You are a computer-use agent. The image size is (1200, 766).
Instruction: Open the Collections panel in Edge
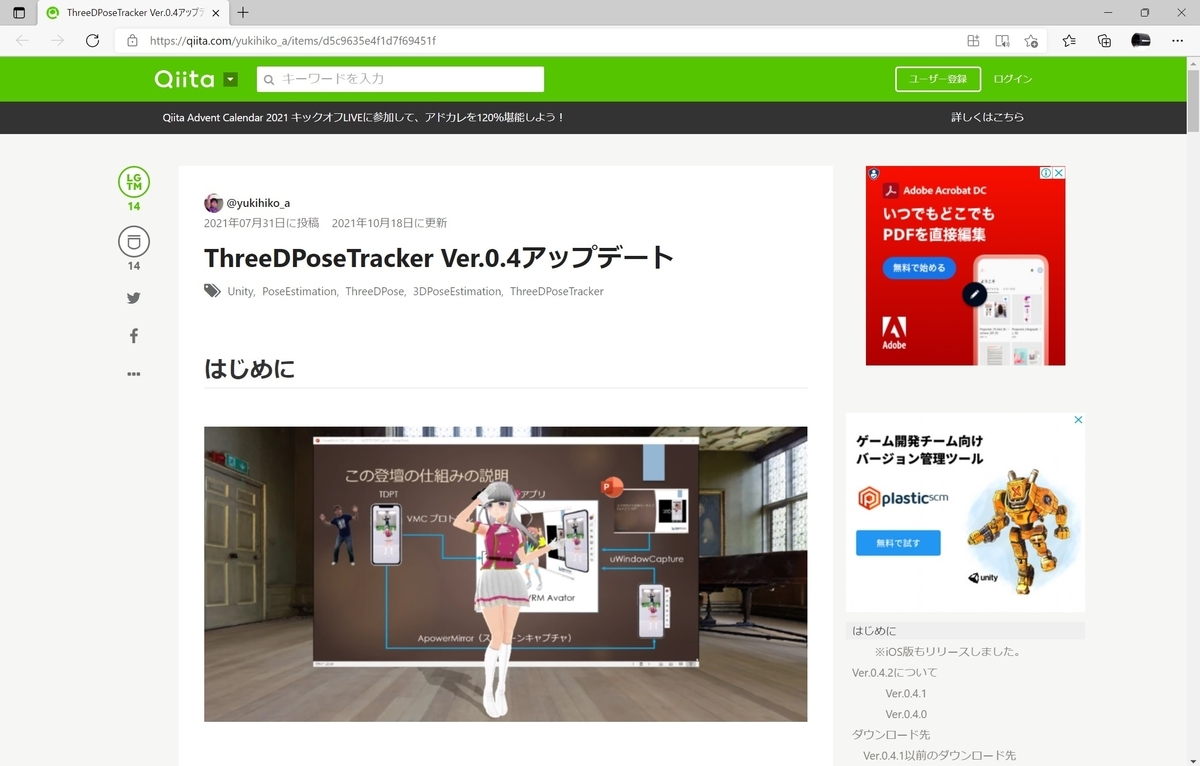point(1103,41)
